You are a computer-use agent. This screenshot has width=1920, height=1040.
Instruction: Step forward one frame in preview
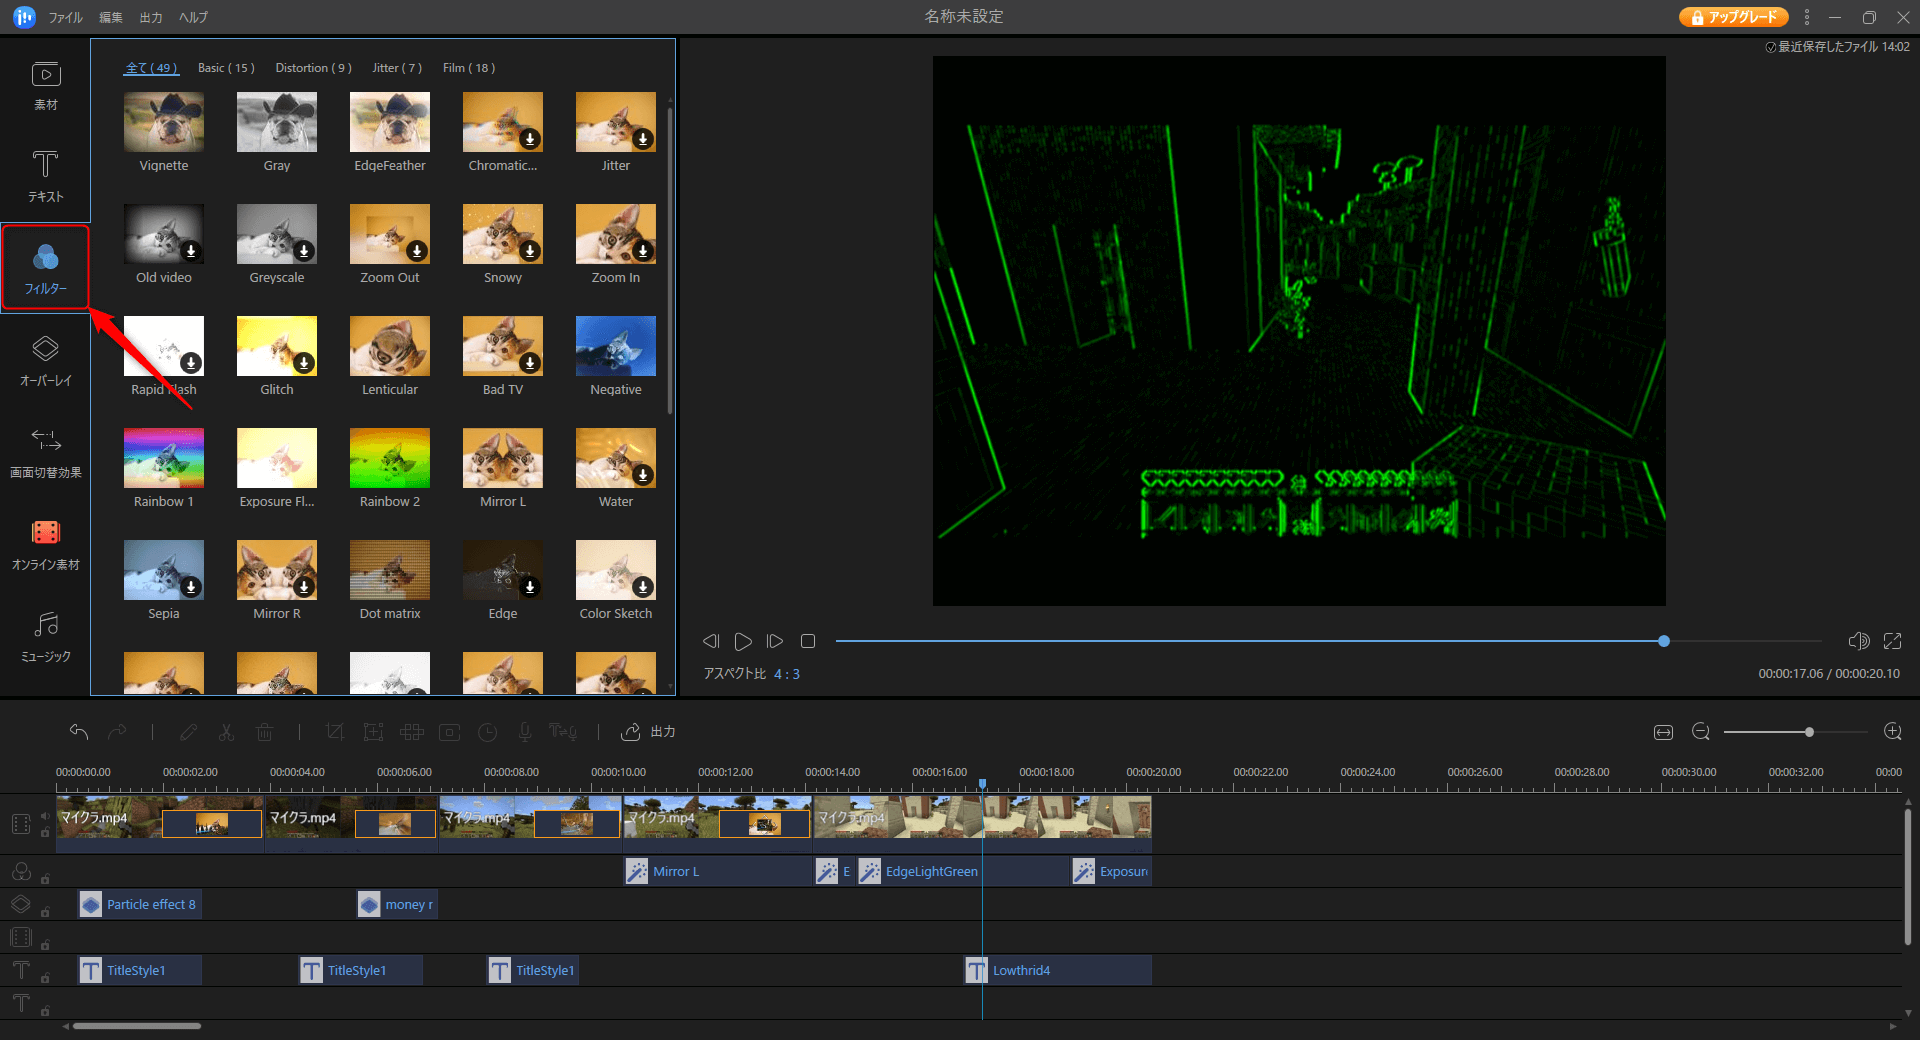pyautogui.click(x=775, y=641)
